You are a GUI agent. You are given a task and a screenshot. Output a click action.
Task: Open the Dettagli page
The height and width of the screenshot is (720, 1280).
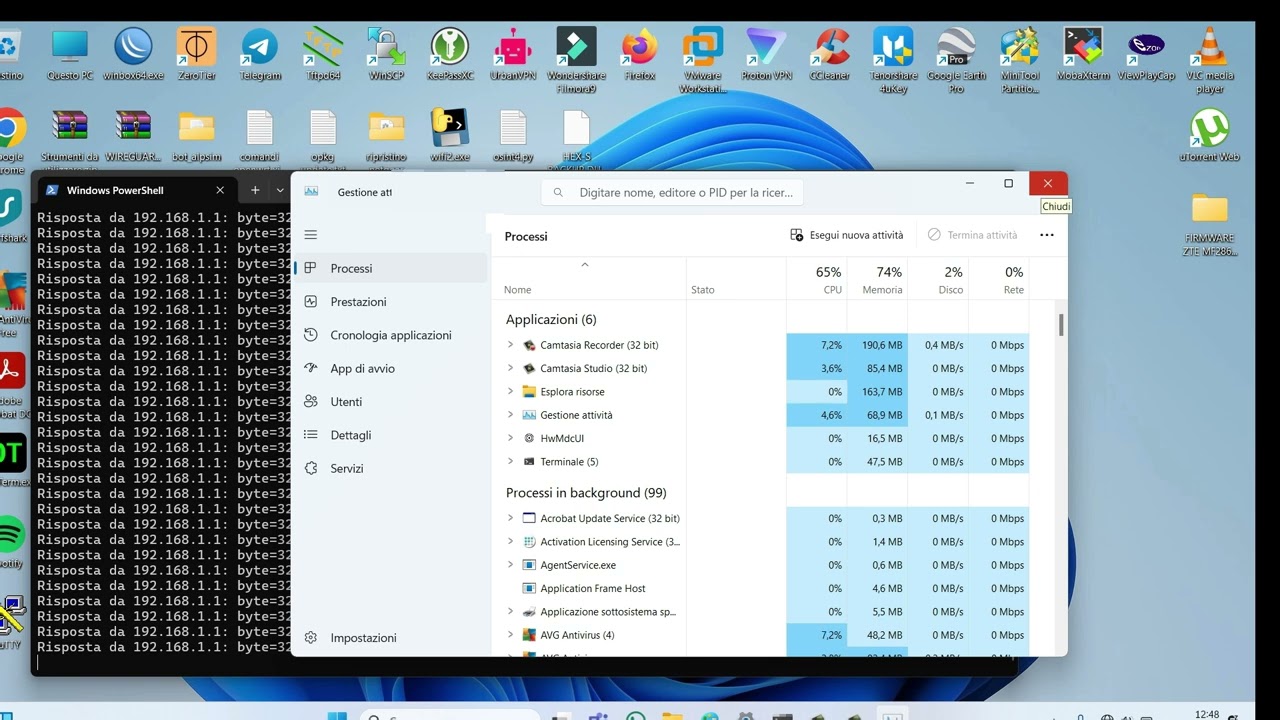(x=391, y=435)
